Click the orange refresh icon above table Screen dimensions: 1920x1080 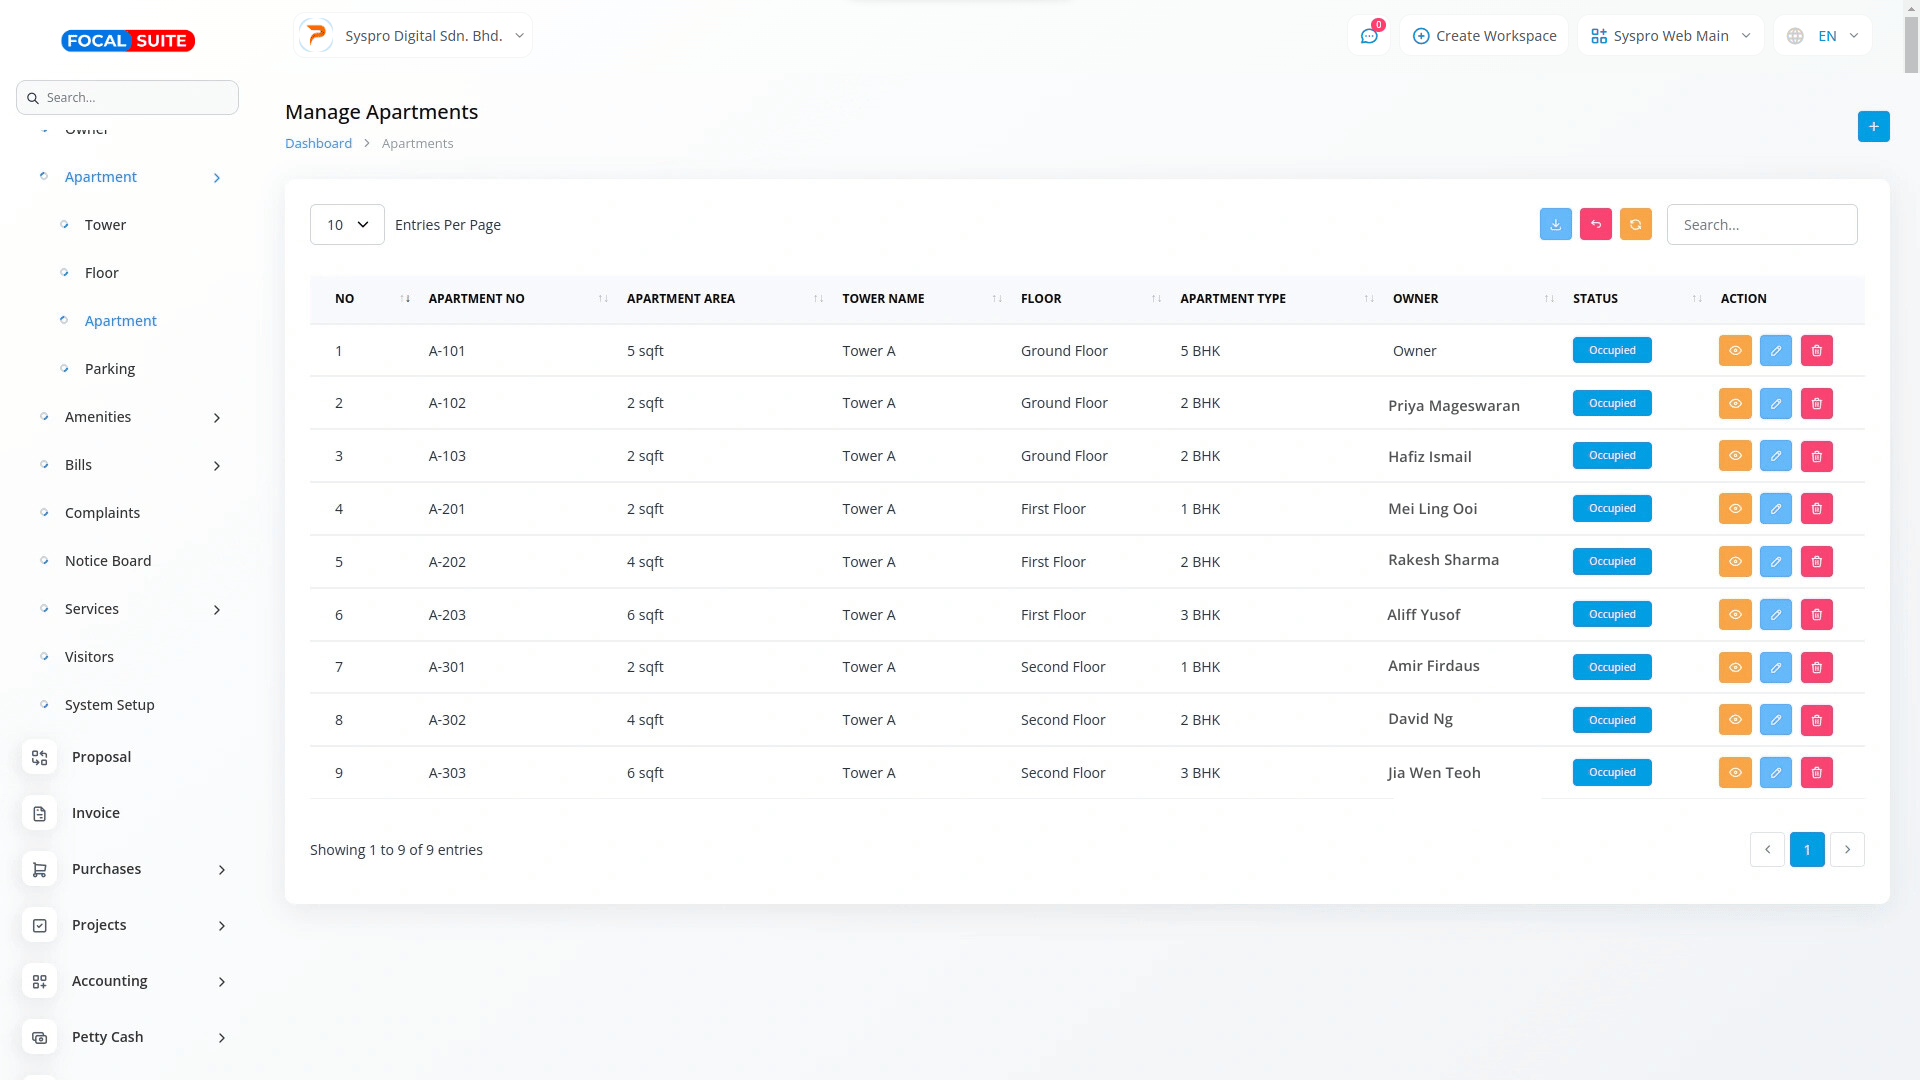(x=1635, y=225)
